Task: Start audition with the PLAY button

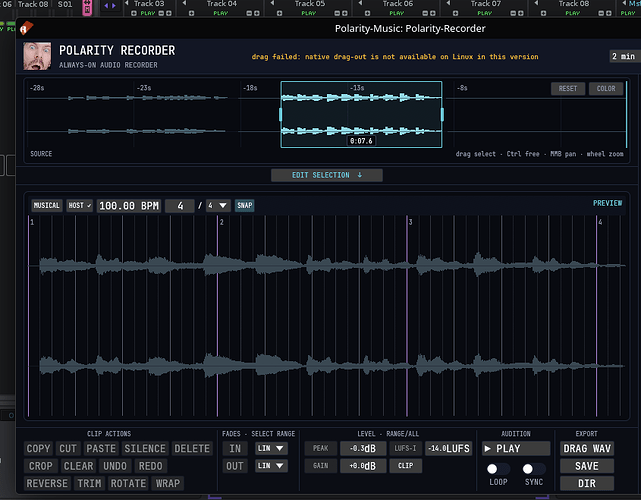Action: 516,448
